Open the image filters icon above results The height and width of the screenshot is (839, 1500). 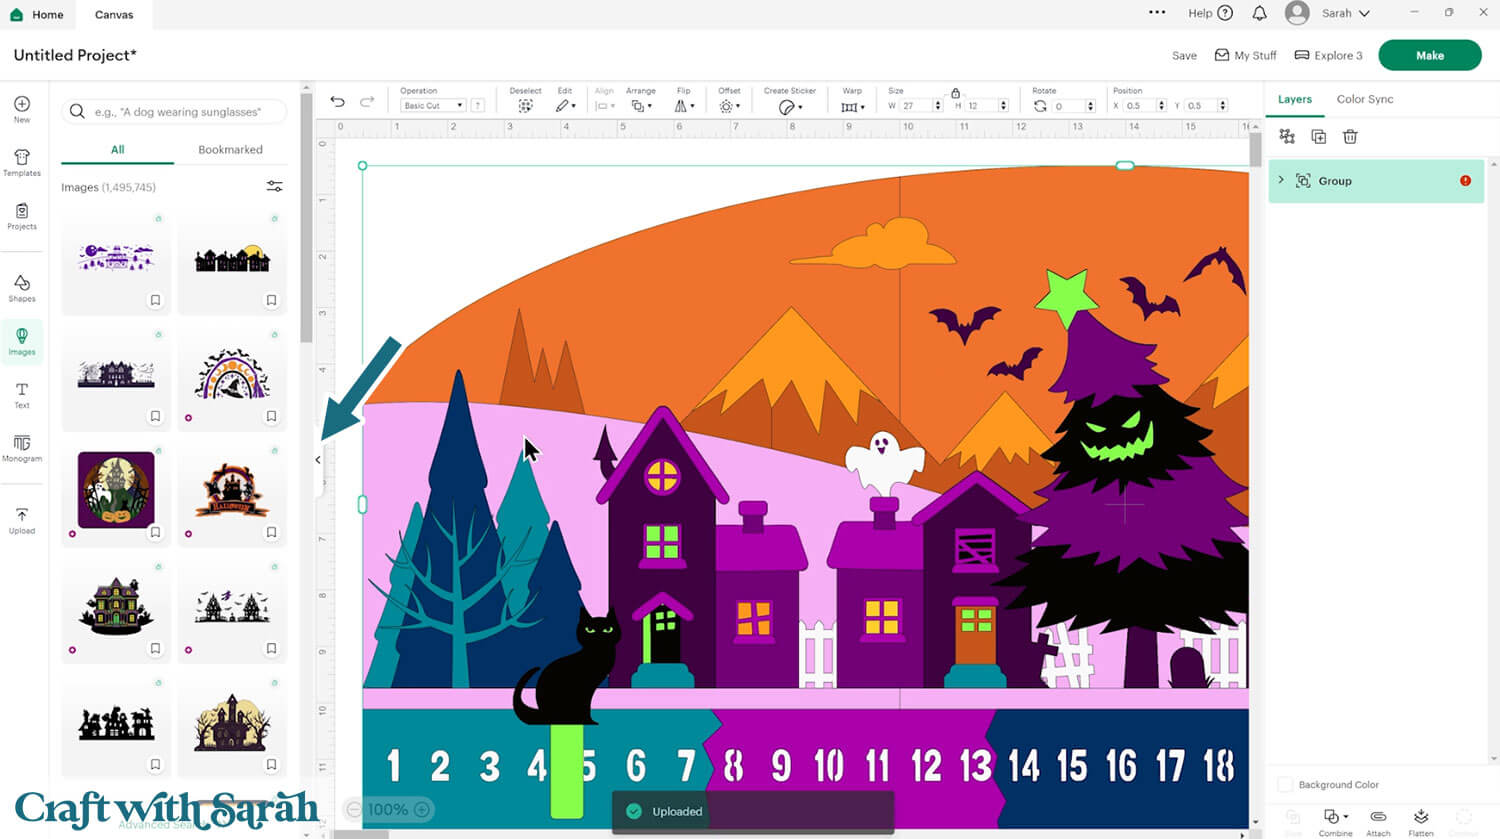pyautogui.click(x=274, y=186)
